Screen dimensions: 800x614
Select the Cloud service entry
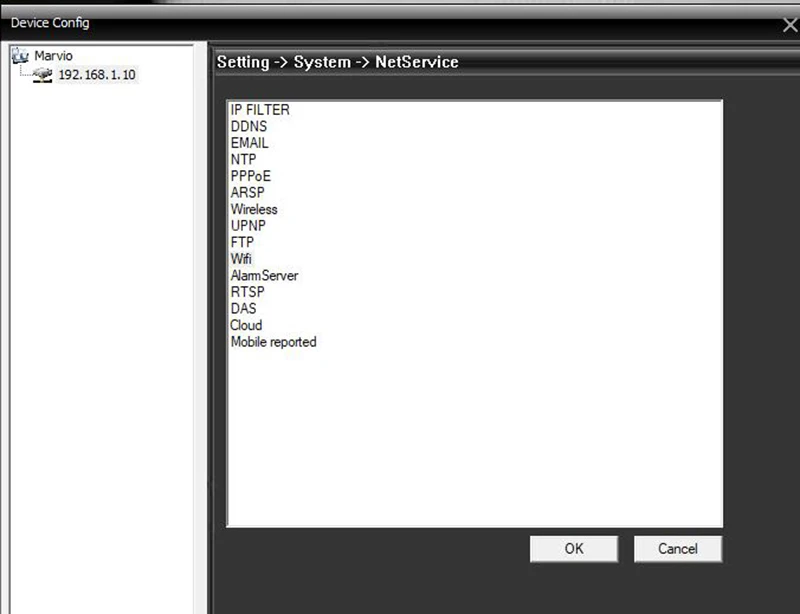point(246,325)
